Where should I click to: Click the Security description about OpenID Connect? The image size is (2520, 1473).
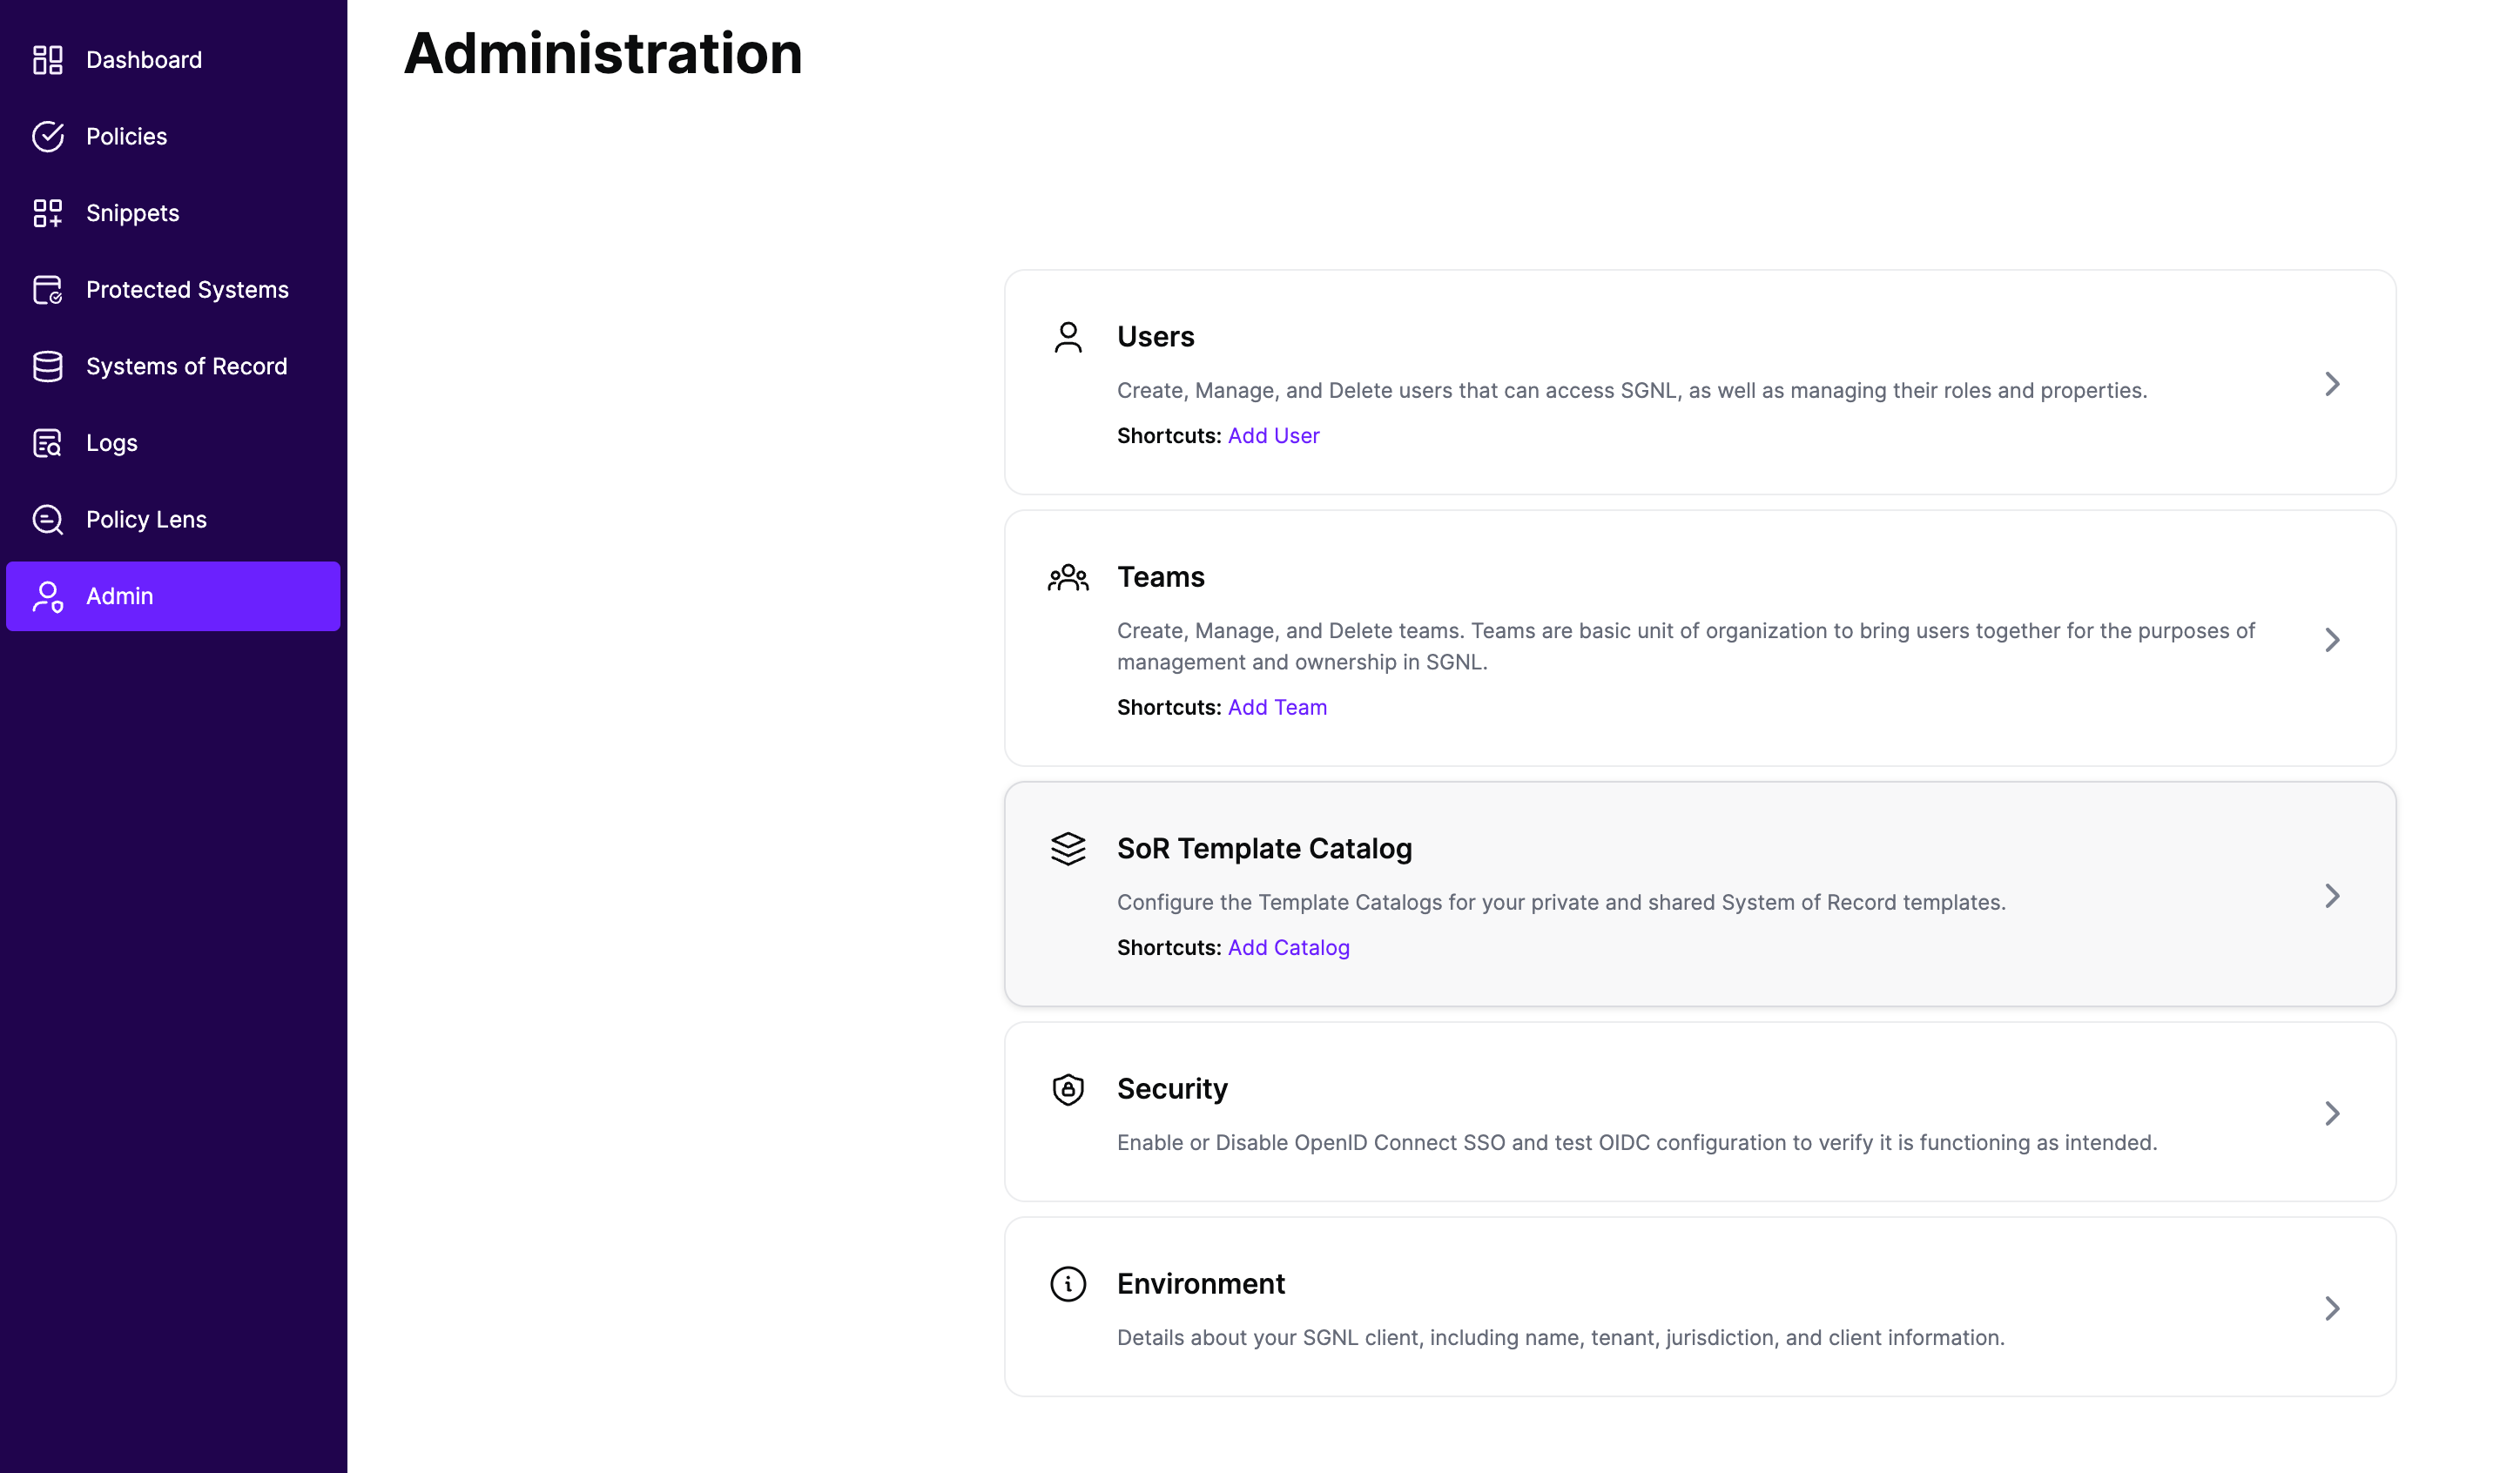tap(1637, 1143)
